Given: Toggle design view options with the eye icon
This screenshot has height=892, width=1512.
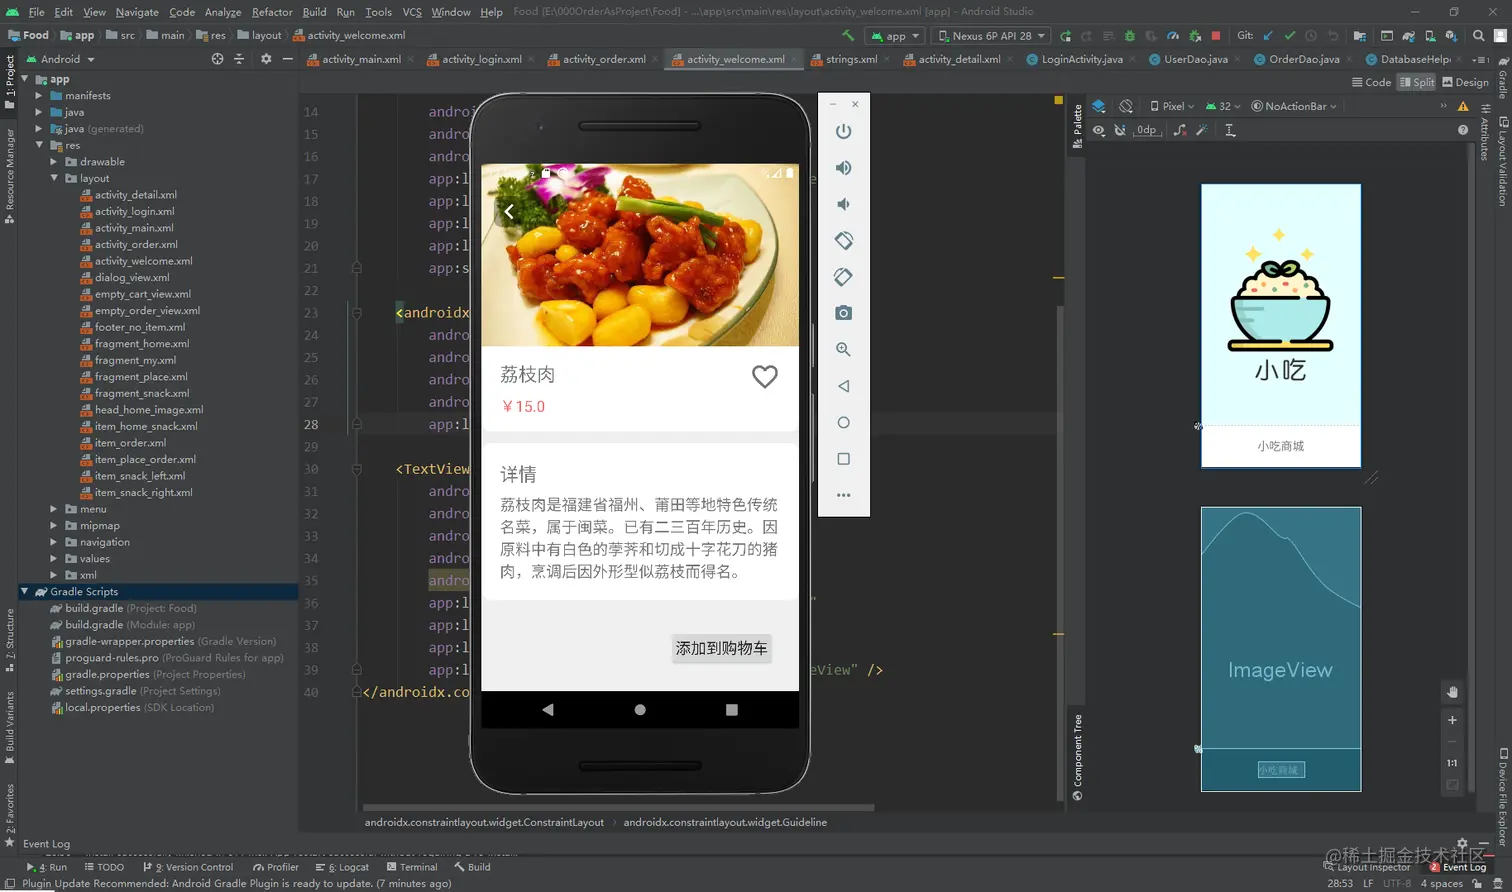Looking at the screenshot, I should pos(1098,129).
